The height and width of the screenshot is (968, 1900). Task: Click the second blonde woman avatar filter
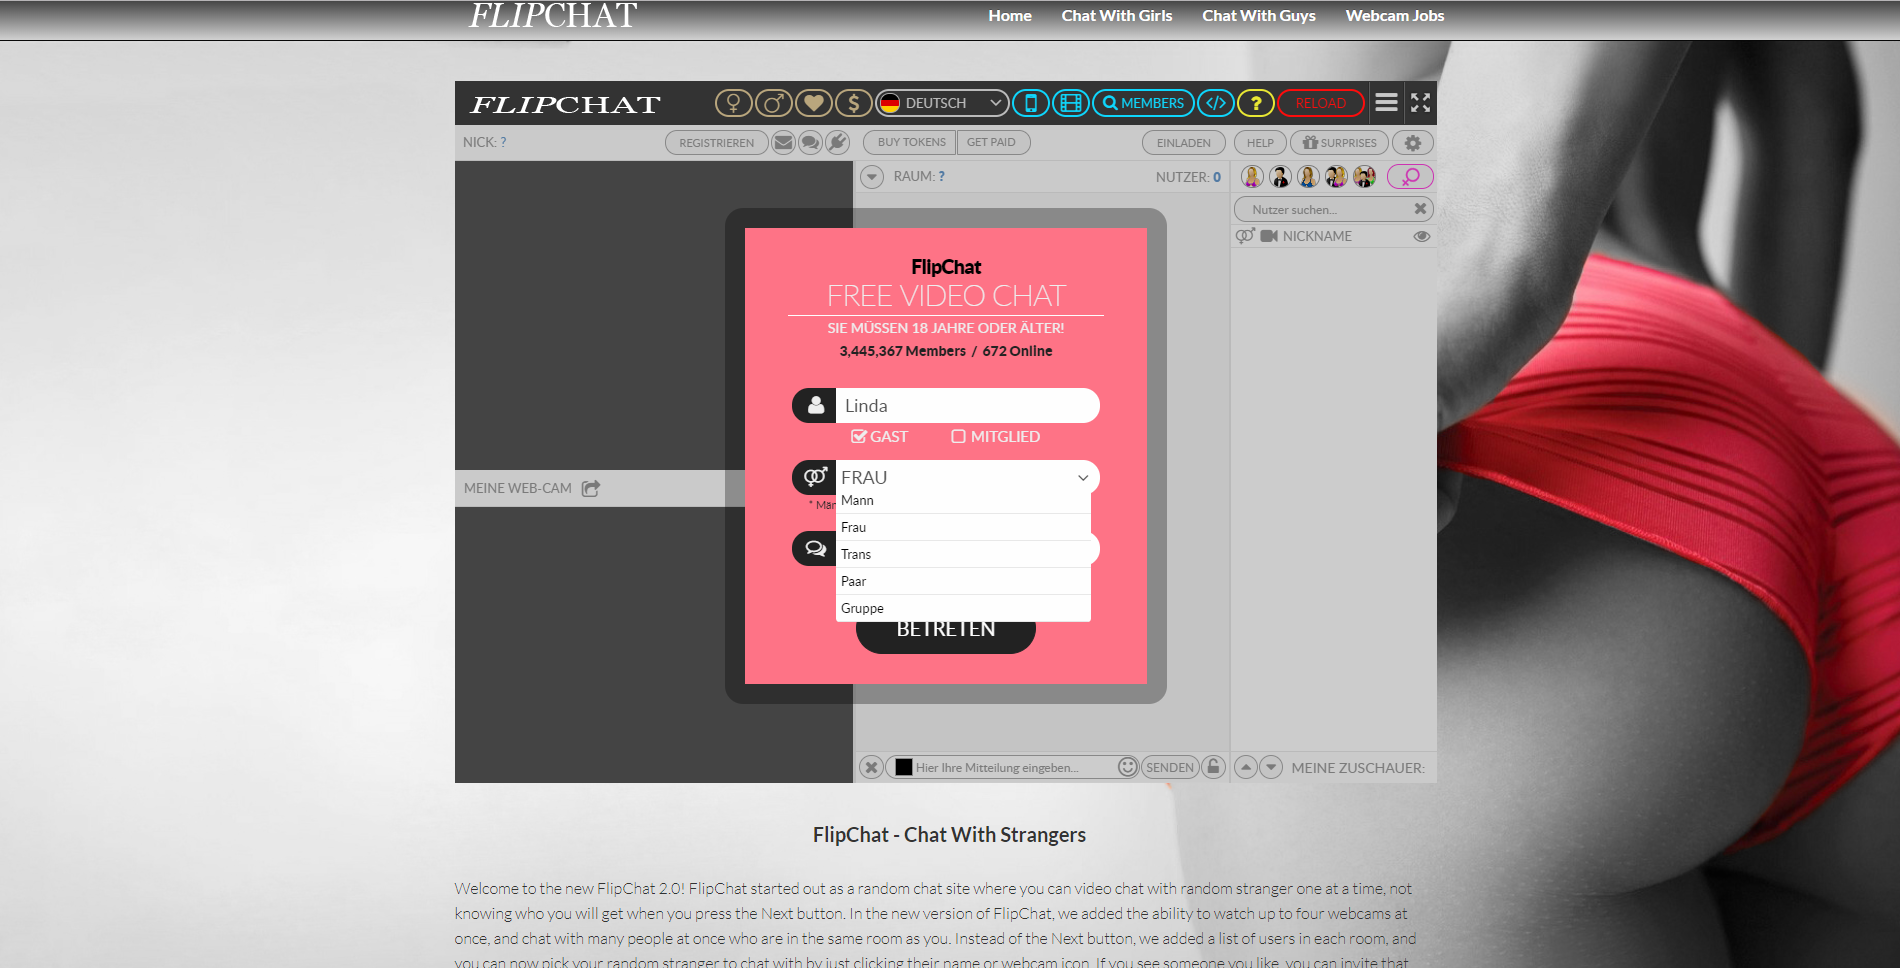tap(1308, 177)
